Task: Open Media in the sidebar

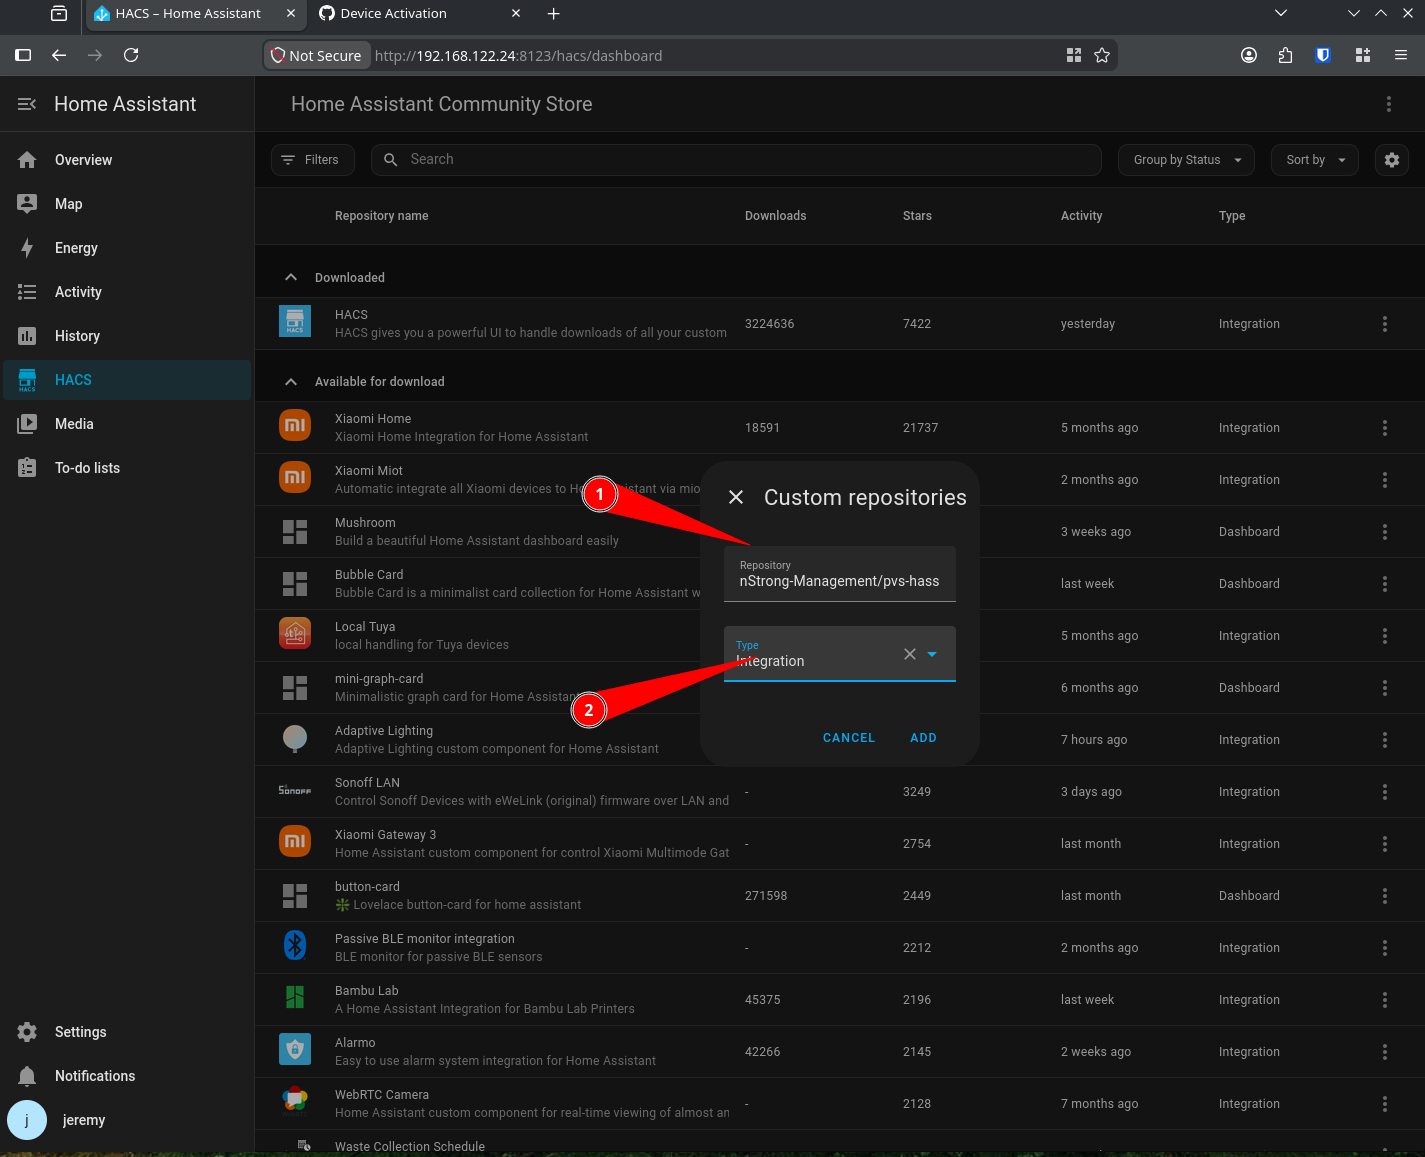Action: click(126, 424)
